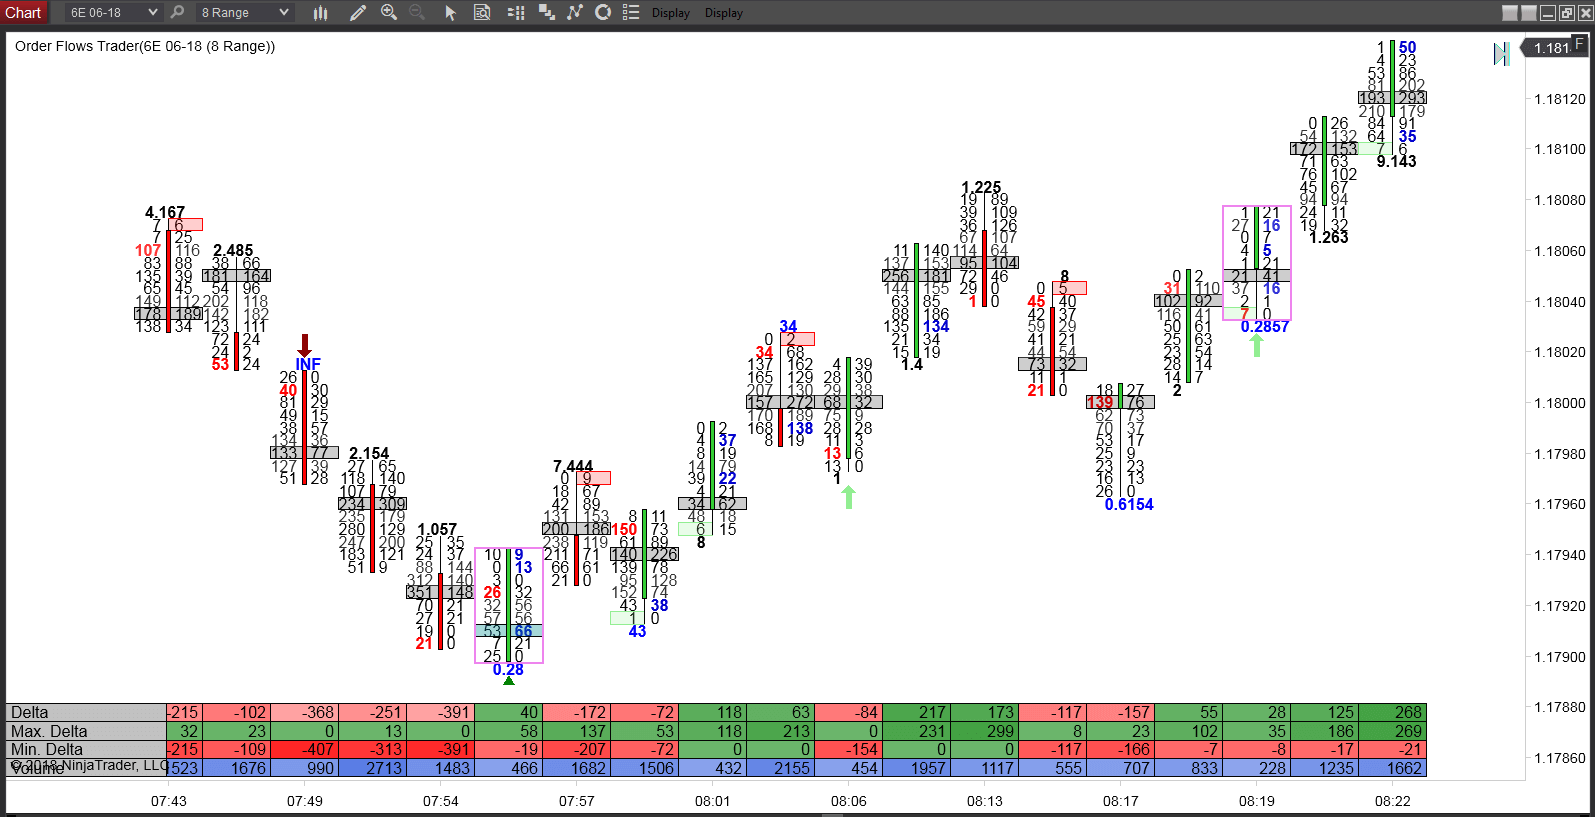The height and width of the screenshot is (817, 1595).
Task: Click the 4.167 ratio label
Action: click(x=165, y=212)
